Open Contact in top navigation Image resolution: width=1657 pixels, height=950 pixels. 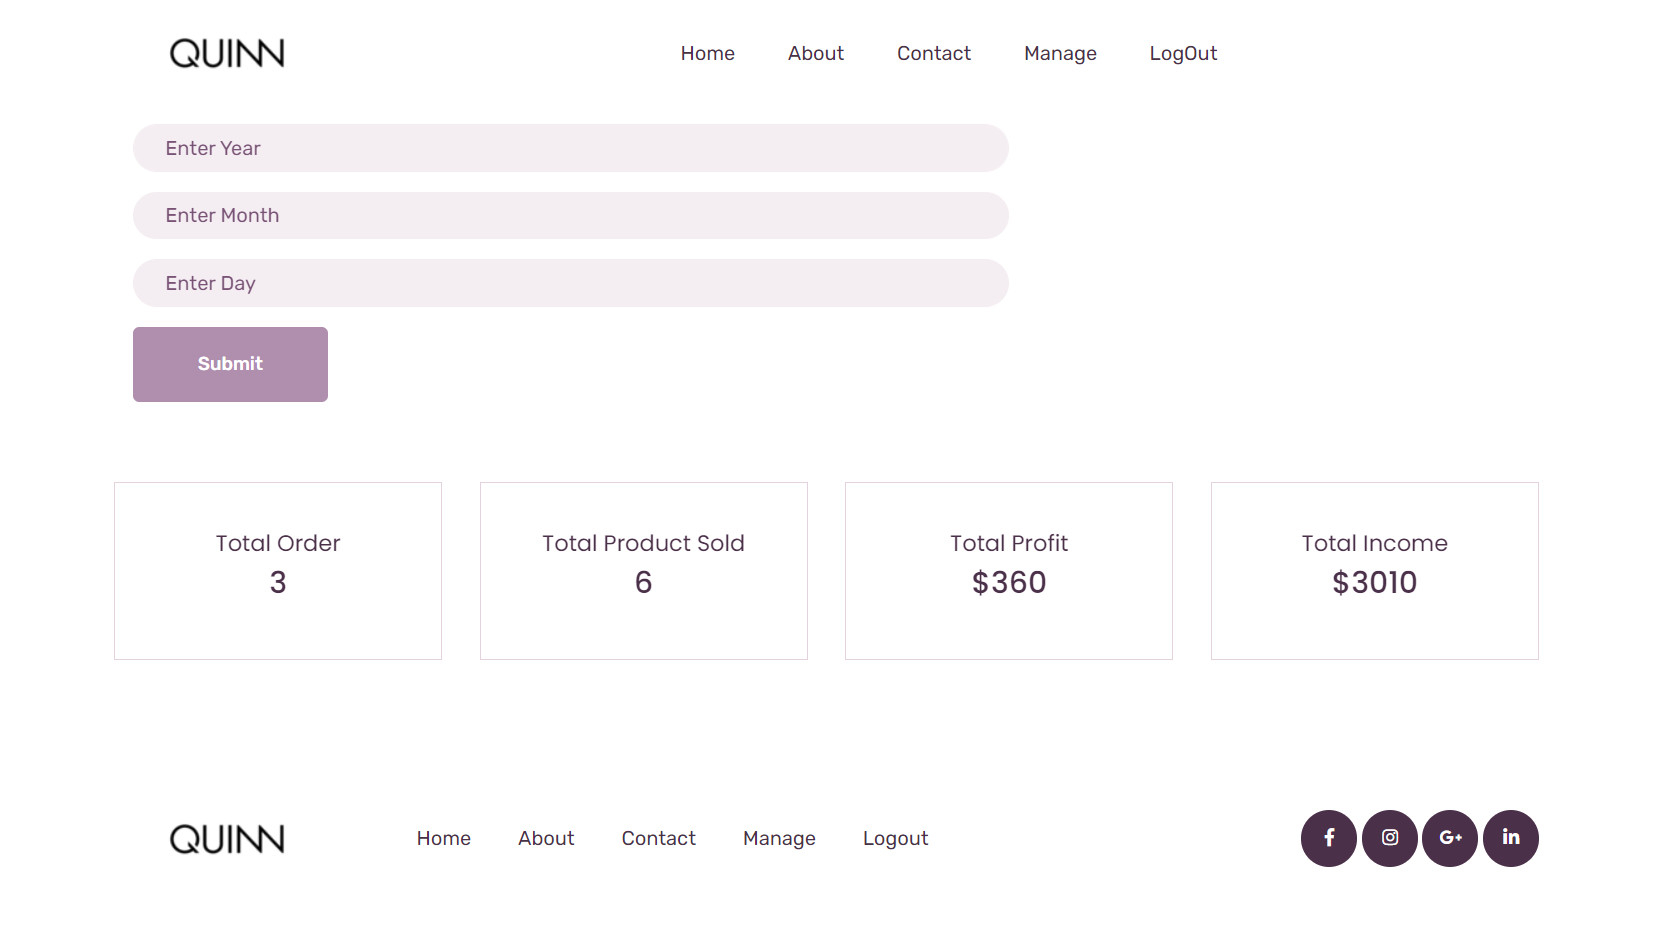(934, 54)
